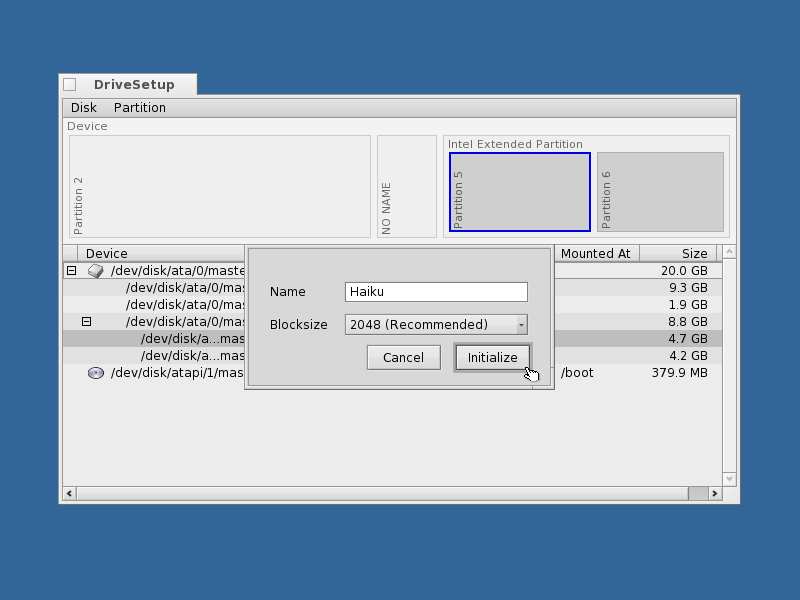Viewport: 800px width, 600px height.
Task: Open the Disk menu
Action: [x=83, y=107]
